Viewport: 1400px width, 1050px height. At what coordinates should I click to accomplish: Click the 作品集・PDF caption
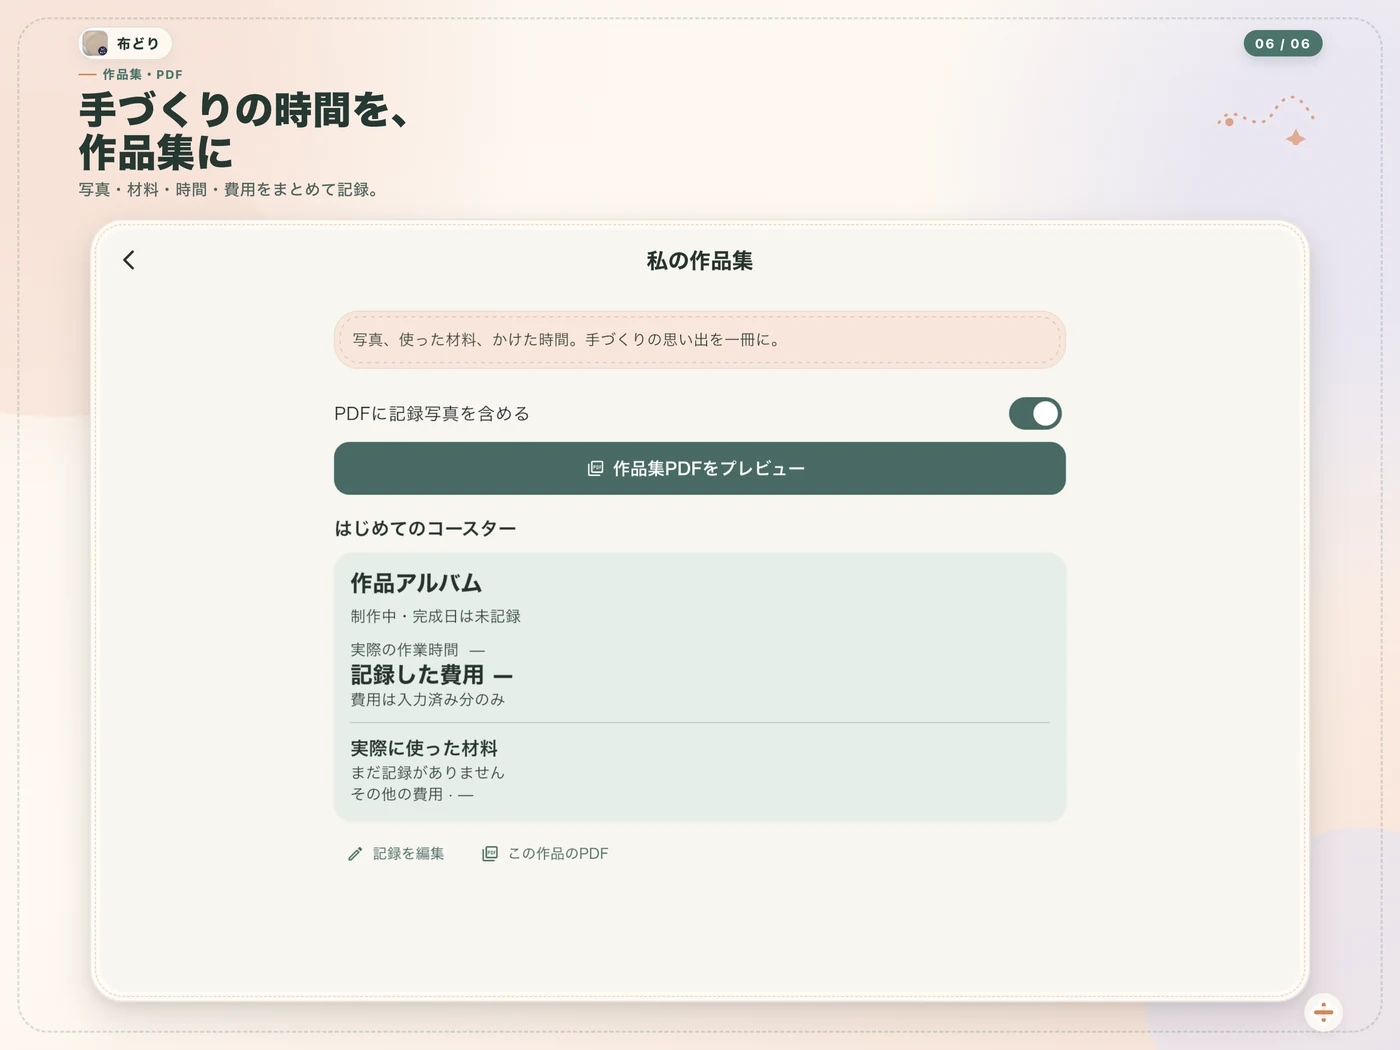pyautogui.click(x=142, y=74)
